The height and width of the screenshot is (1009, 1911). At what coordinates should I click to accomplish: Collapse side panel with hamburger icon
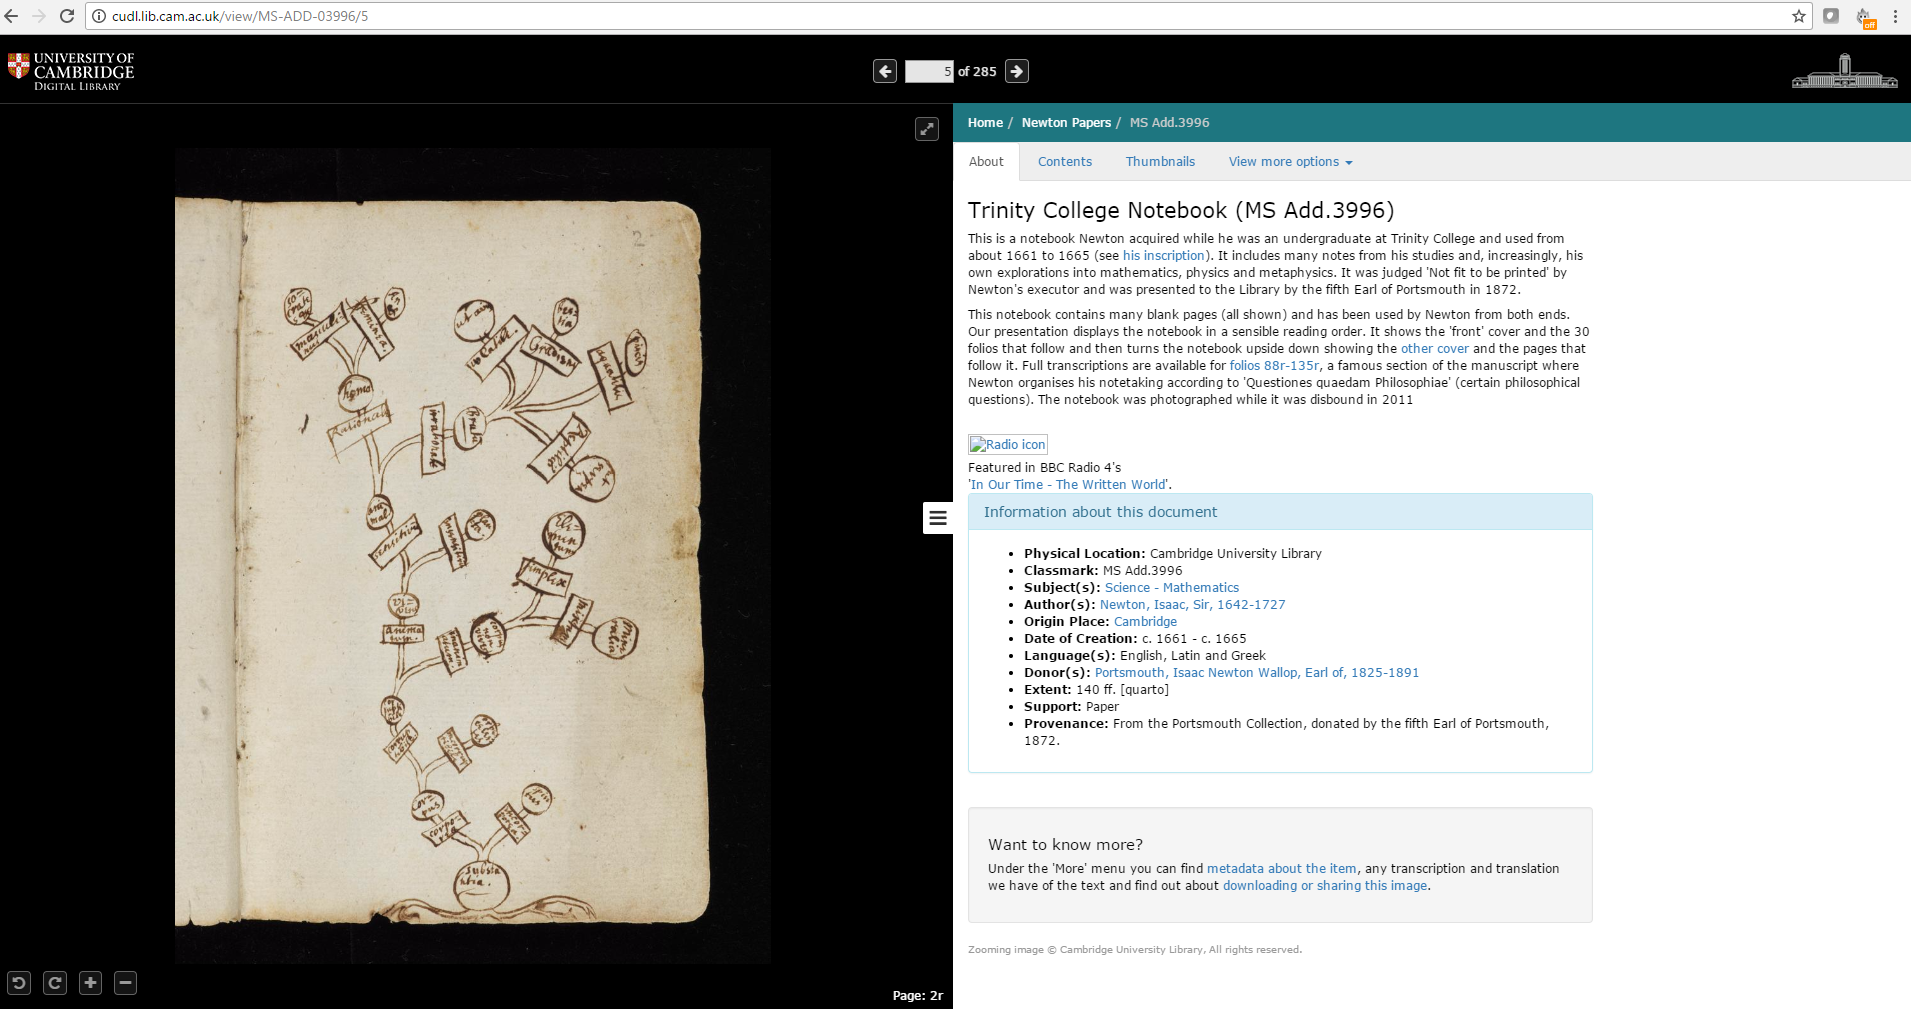(x=938, y=518)
